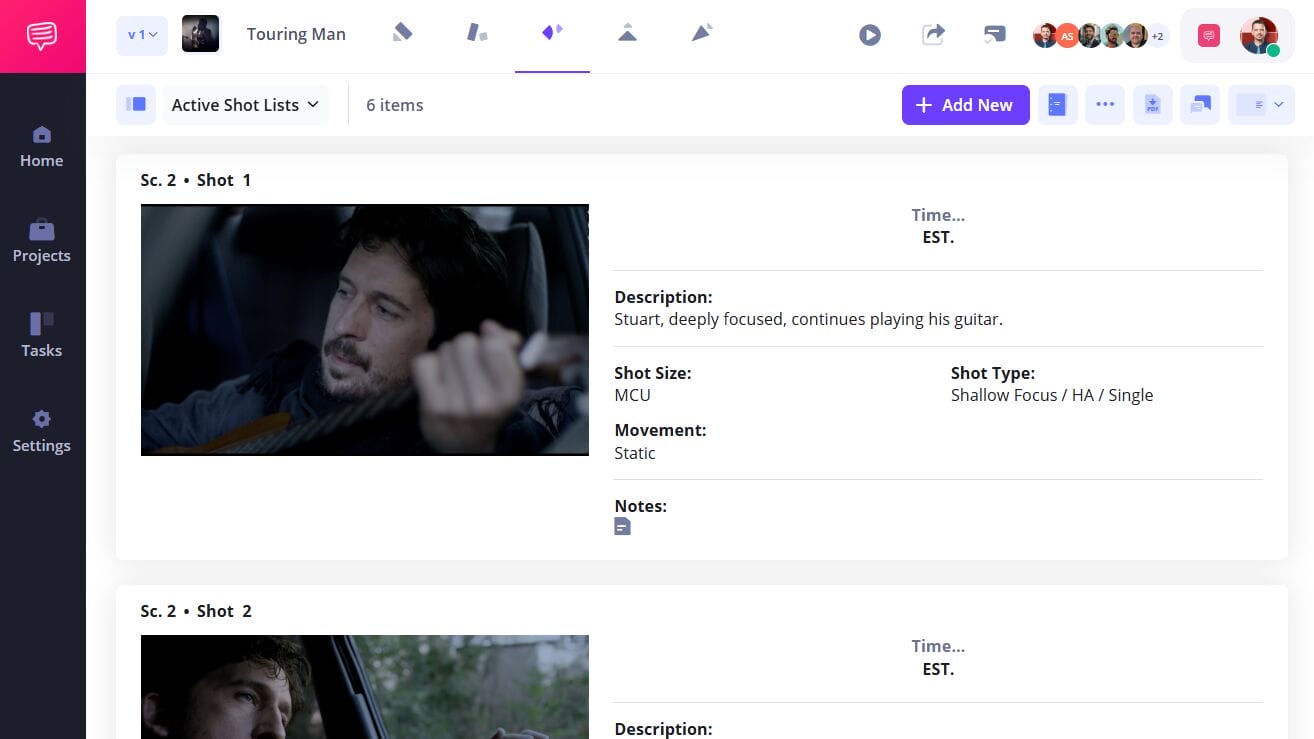Open the comments bubbles icon
Screen dimensions: 1314x739
pos(1200,105)
